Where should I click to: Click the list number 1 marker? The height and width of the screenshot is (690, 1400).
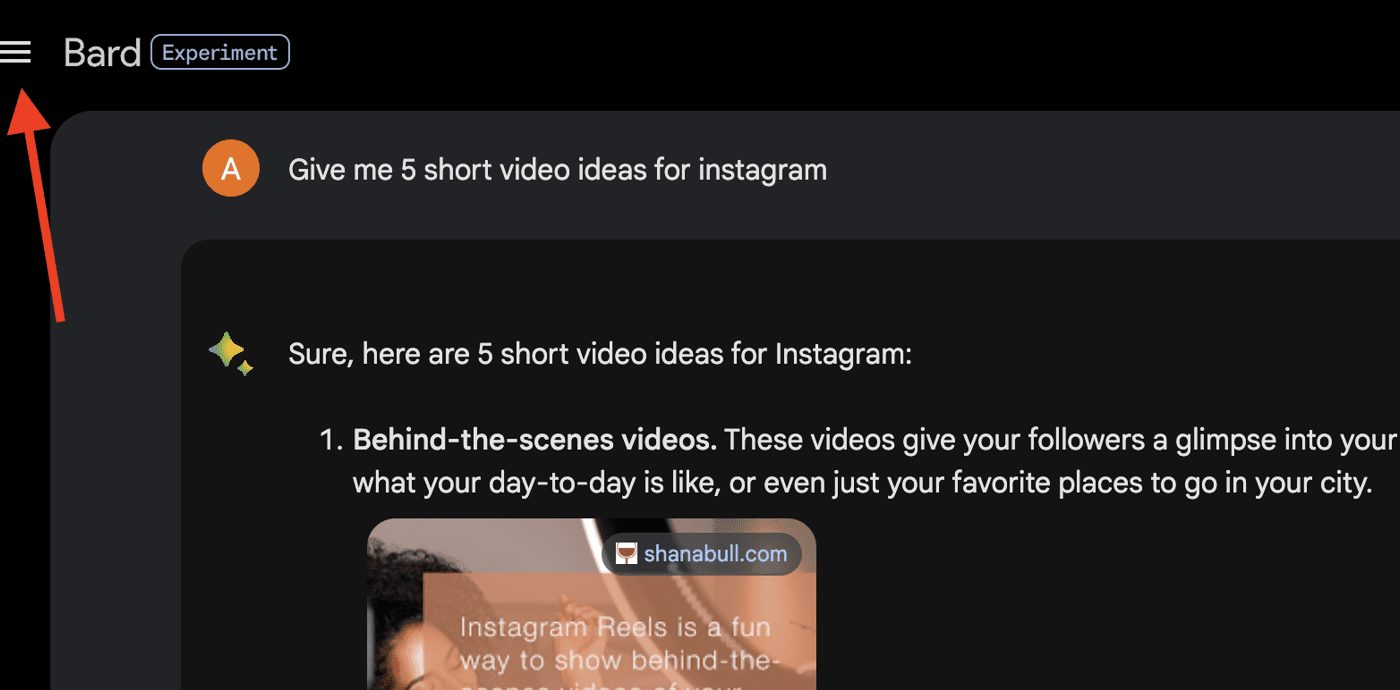point(332,440)
